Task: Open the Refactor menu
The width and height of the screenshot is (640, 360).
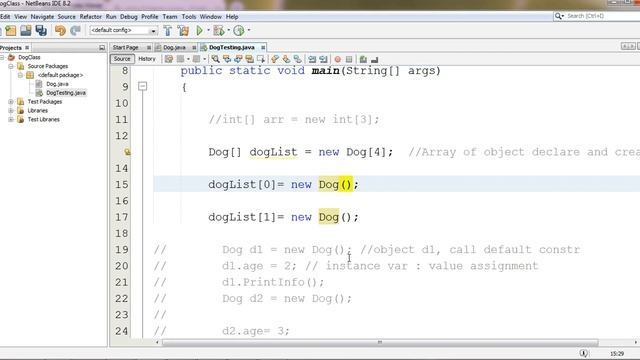Action: (91, 17)
